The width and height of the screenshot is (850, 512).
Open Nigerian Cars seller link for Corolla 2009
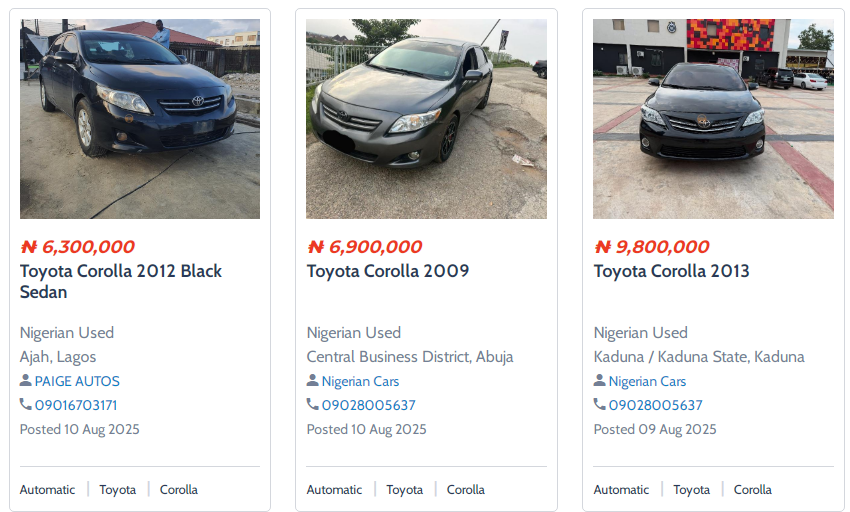click(360, 381)
